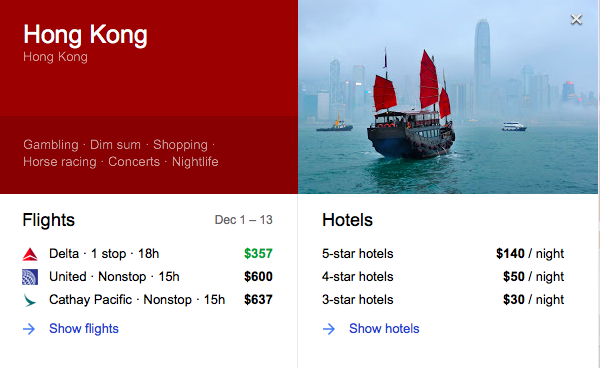Select the Cathay Pacific Nonstop flight
600x368 pixels.
[147, 300]
